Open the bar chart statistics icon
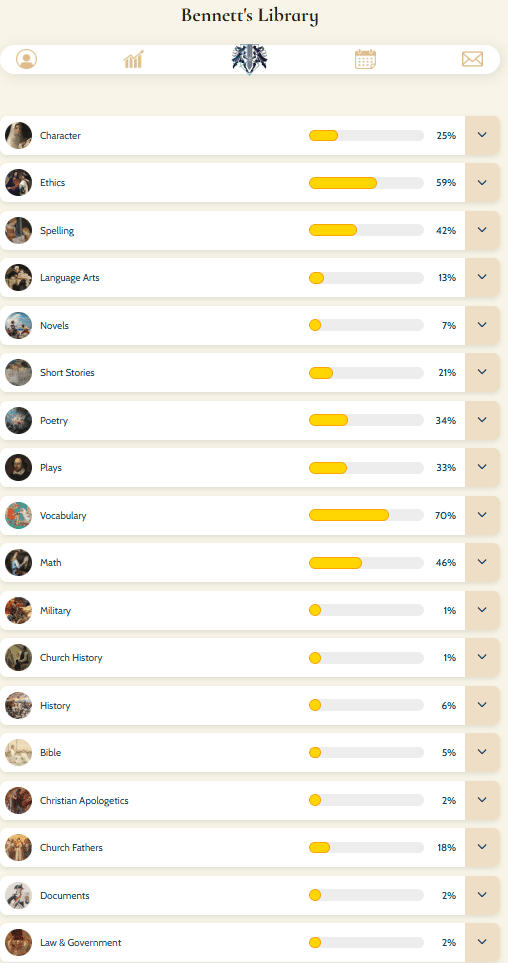The width and height of the screenshot is (508, 963). (x=133, y=60)
